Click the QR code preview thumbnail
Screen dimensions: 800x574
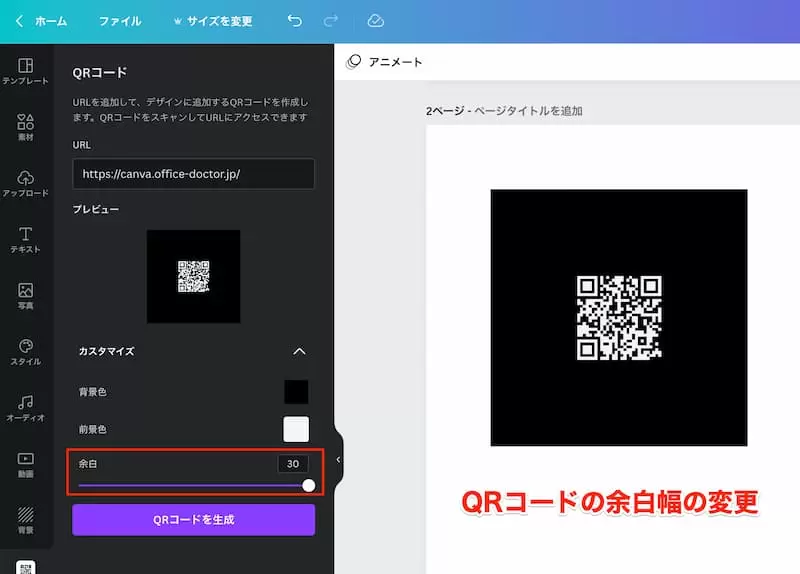tap(193, 276)
